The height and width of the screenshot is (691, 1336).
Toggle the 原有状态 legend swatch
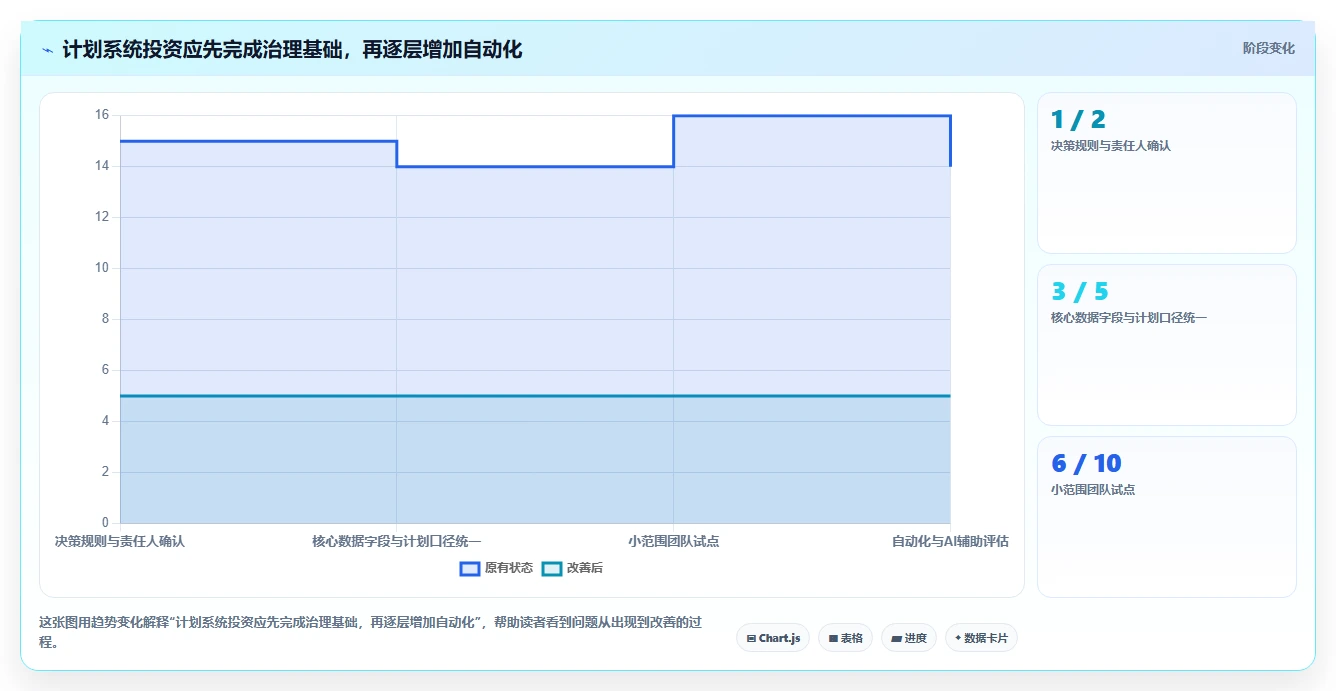pos(470,568)
